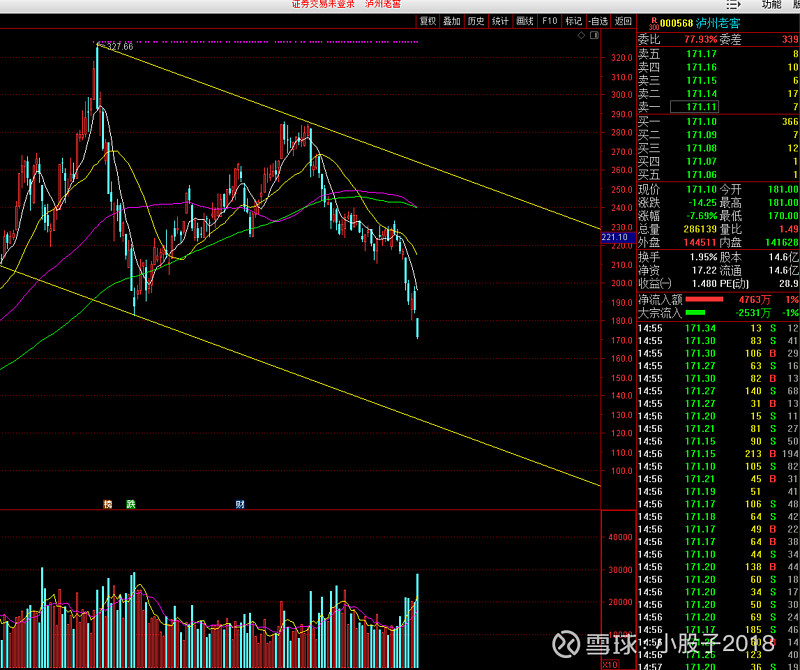Click the 涨幅 value -7.69%

tap(703, 216)
